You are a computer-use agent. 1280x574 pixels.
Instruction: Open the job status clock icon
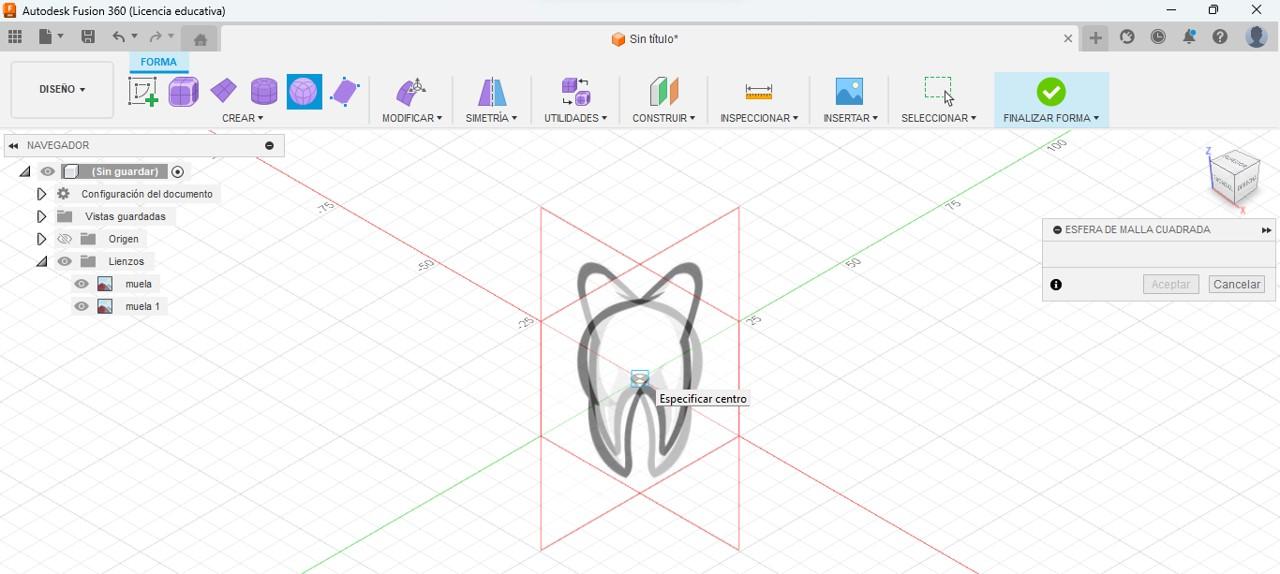coord(1158,37)
